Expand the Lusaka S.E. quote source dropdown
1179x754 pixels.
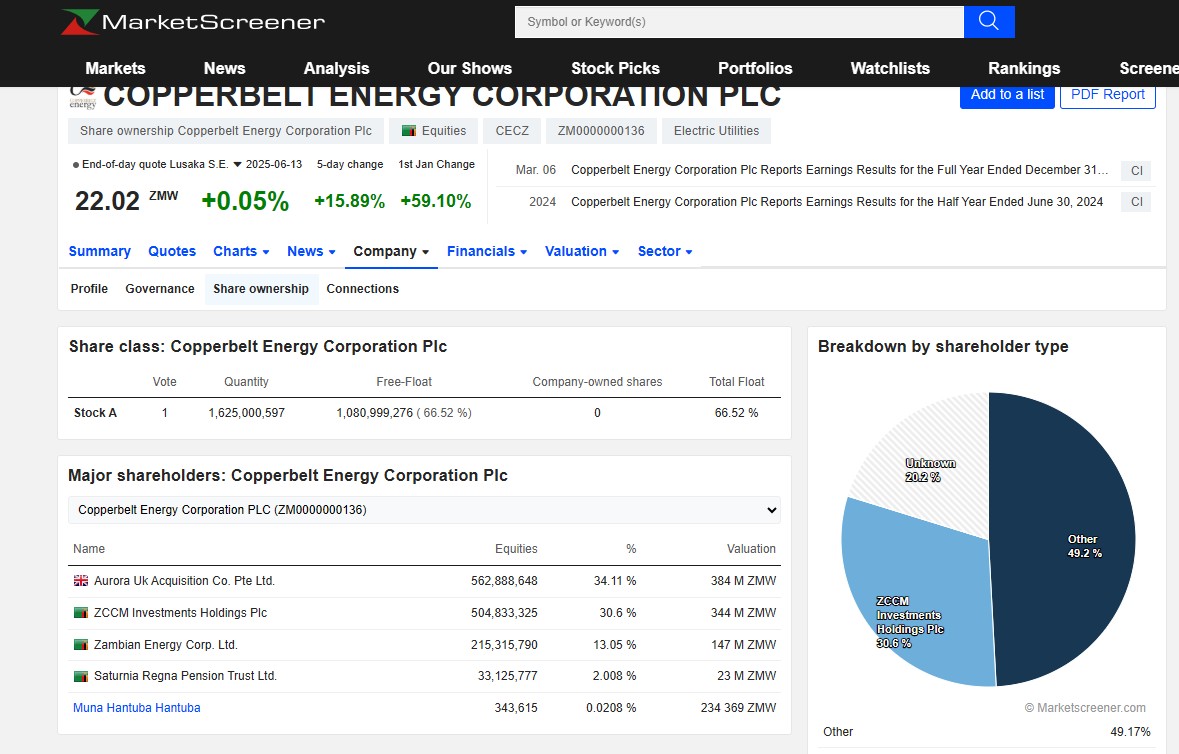click(x=237, y=165)
